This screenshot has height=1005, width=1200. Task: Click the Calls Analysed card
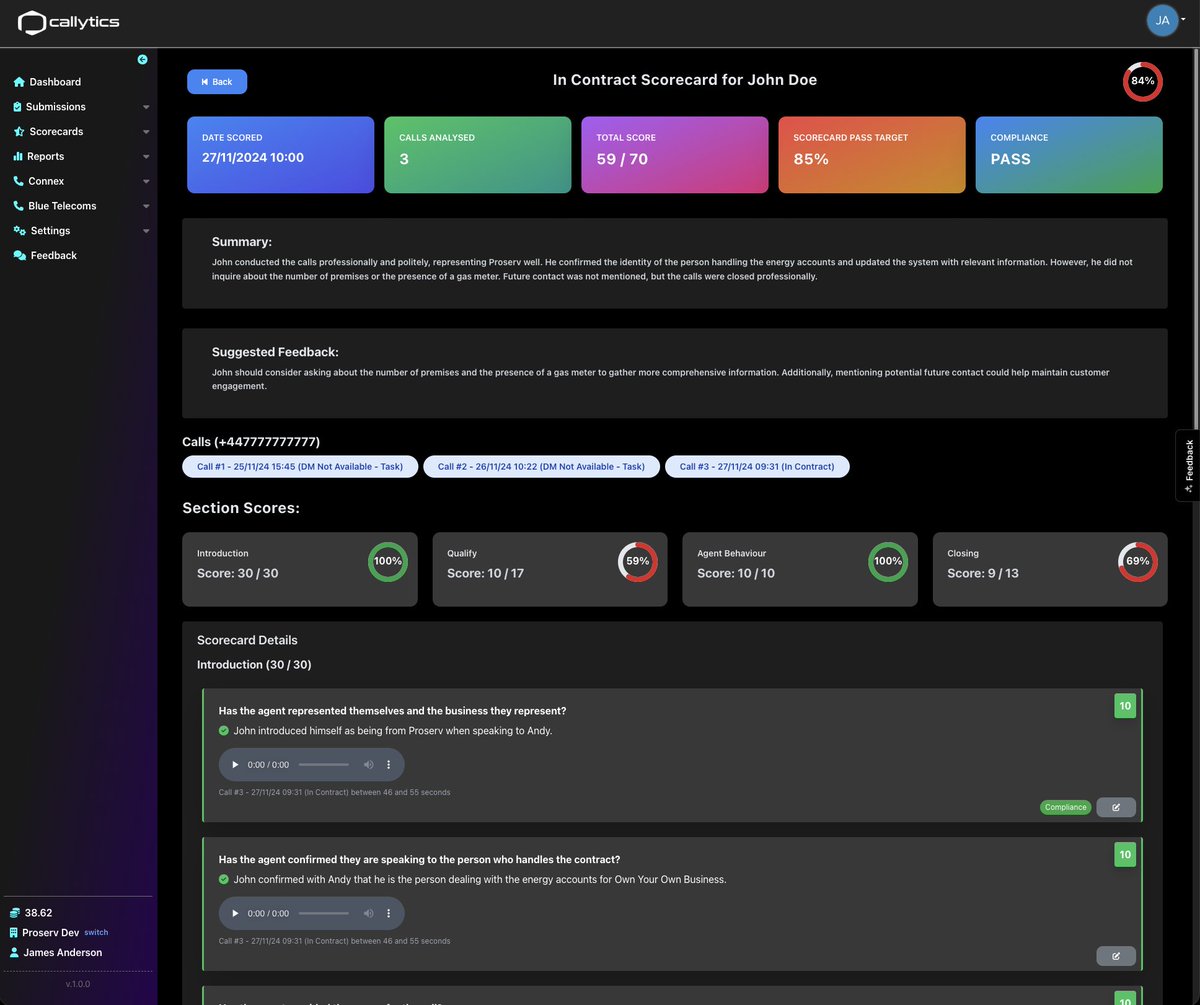(477, 155)
